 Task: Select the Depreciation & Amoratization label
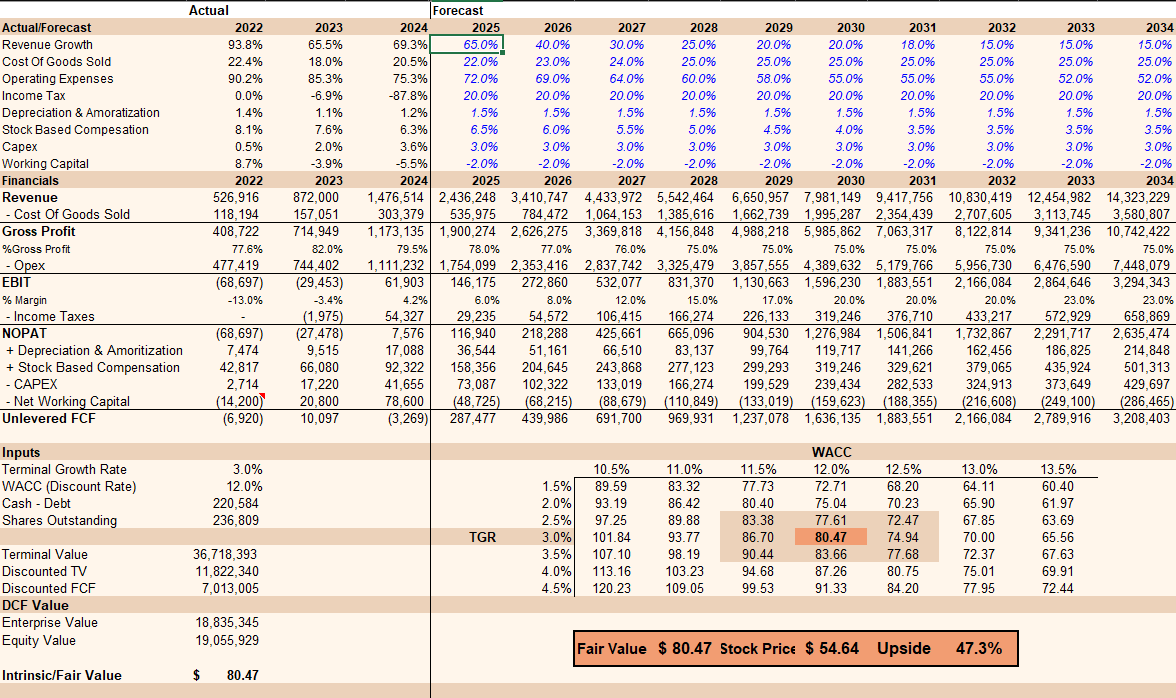point(81,112)
